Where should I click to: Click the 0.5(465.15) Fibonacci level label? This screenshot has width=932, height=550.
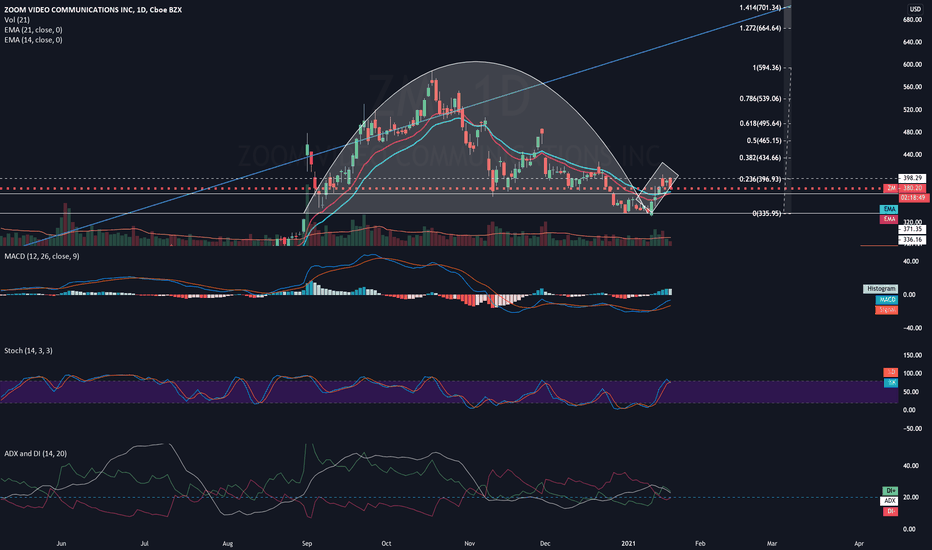point(764,141)
